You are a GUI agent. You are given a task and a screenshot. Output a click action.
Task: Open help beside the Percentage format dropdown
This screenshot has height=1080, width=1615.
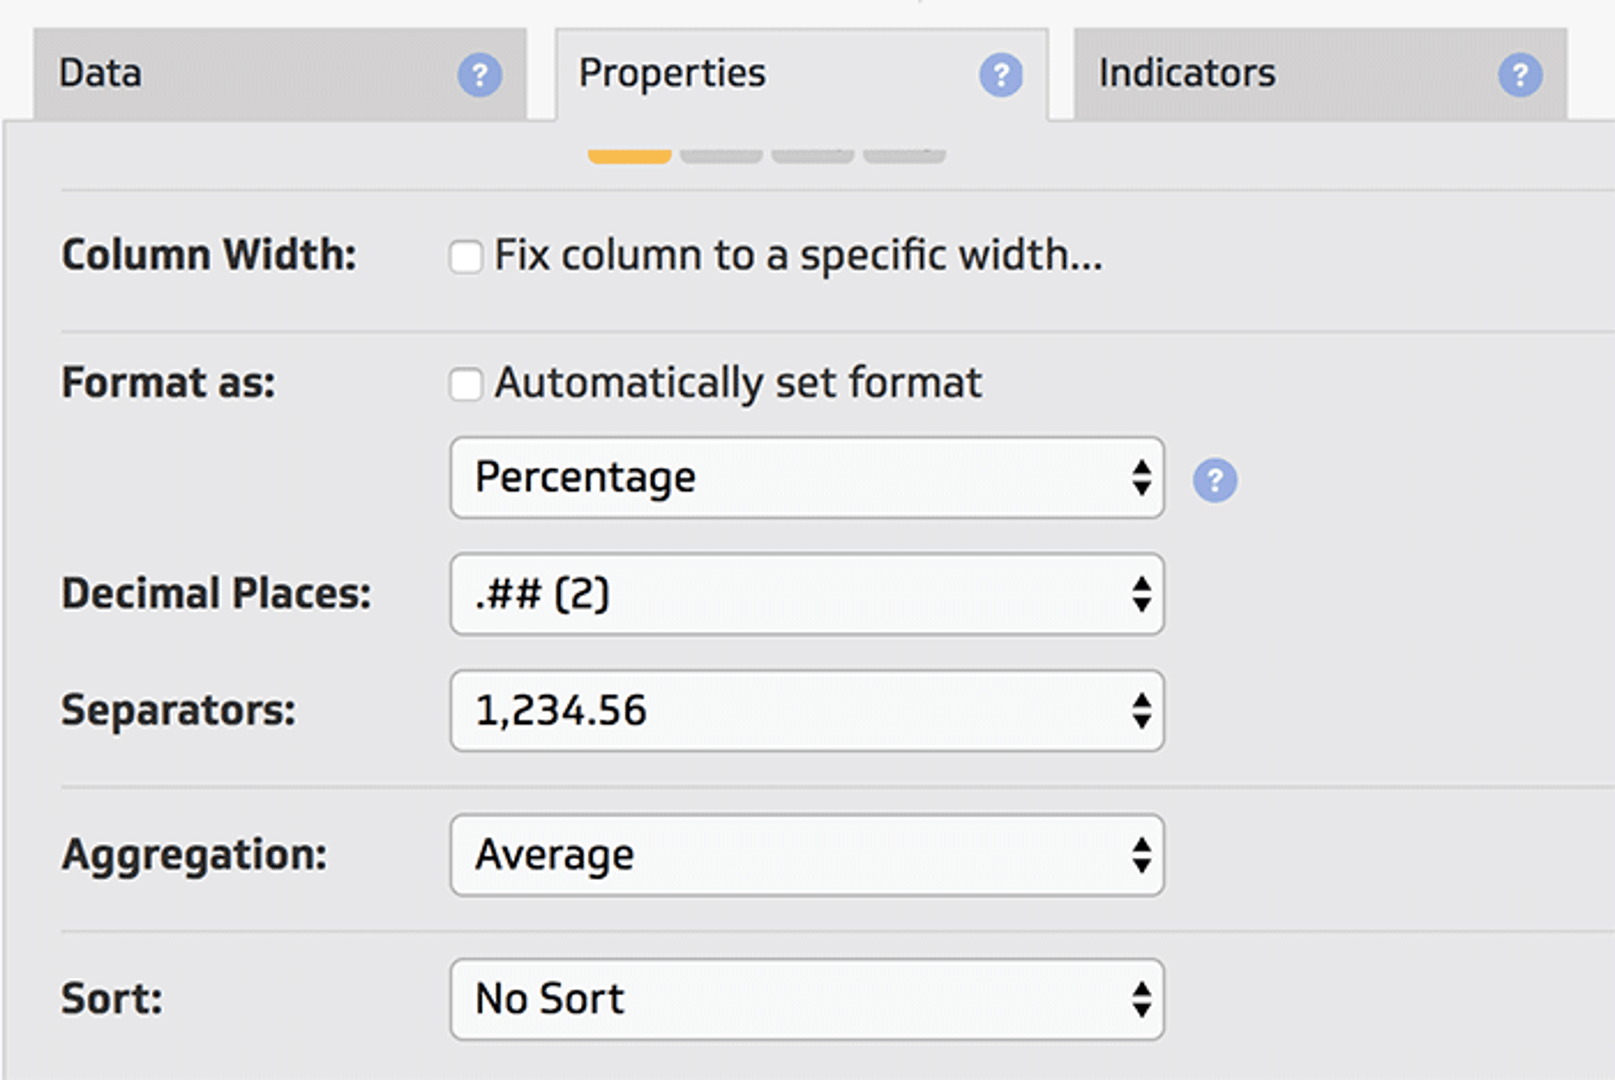click(1214, 480)
